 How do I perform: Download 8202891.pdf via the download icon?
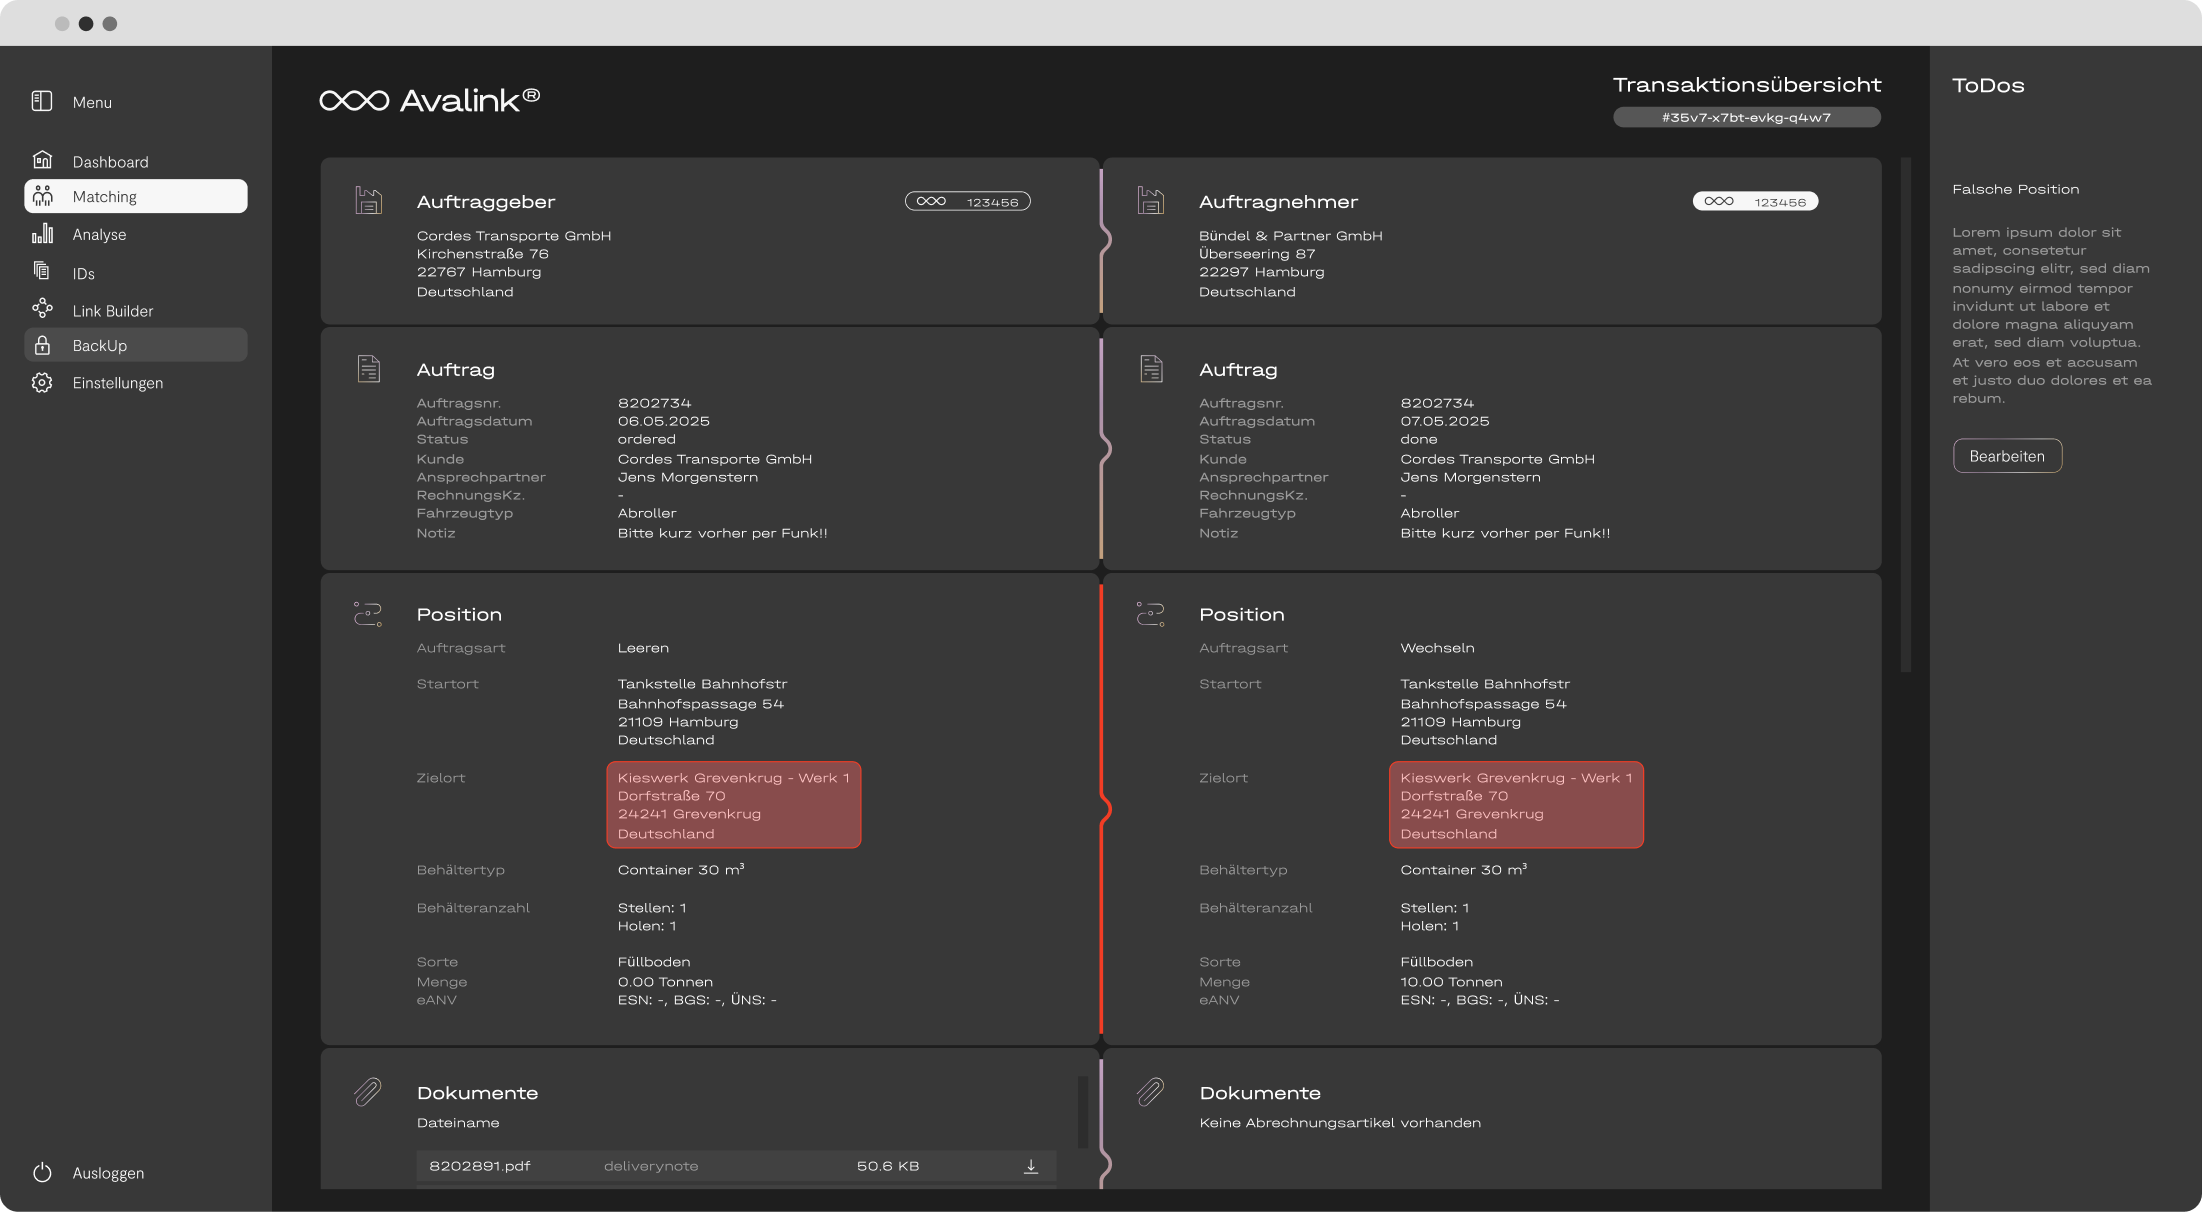coord(1029,1164)
